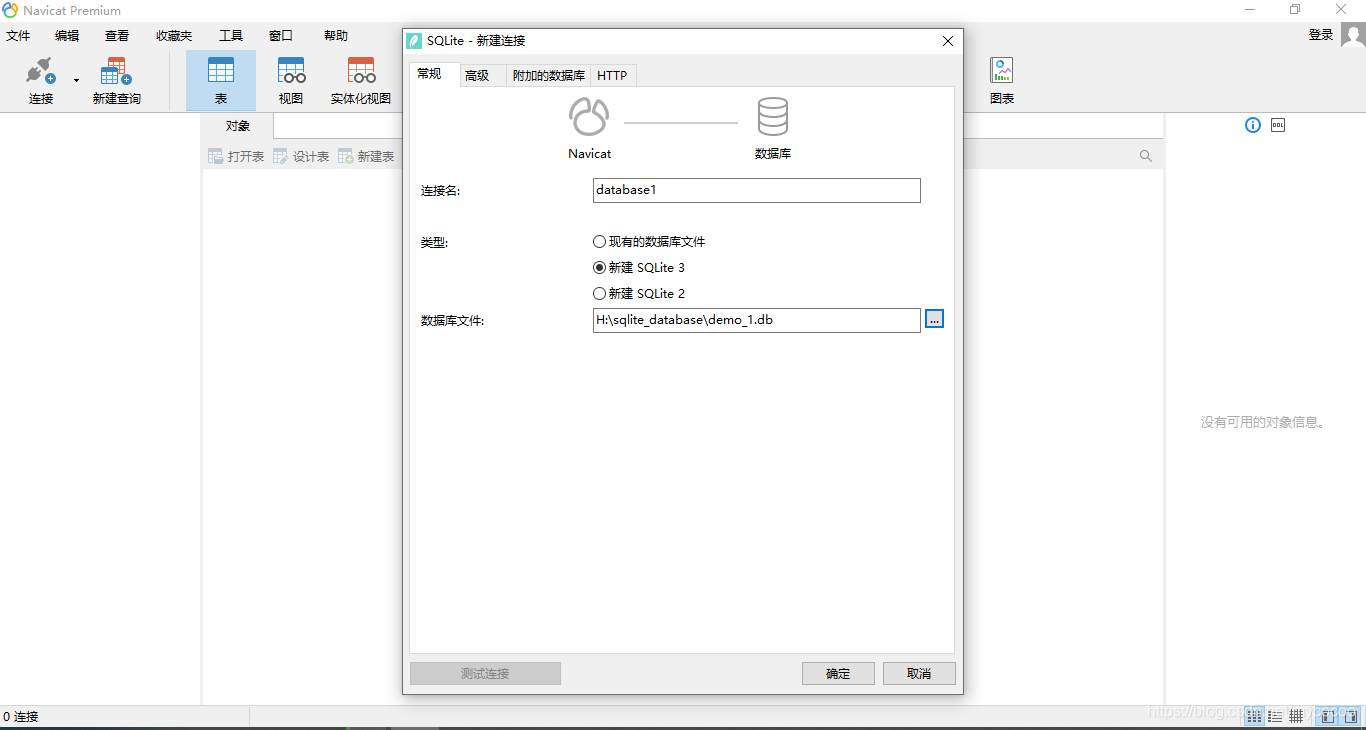The width and height of the screenshot is (1366, 730).
Task: Open the 窗口 menu
Action: click(x=281, y=35)
